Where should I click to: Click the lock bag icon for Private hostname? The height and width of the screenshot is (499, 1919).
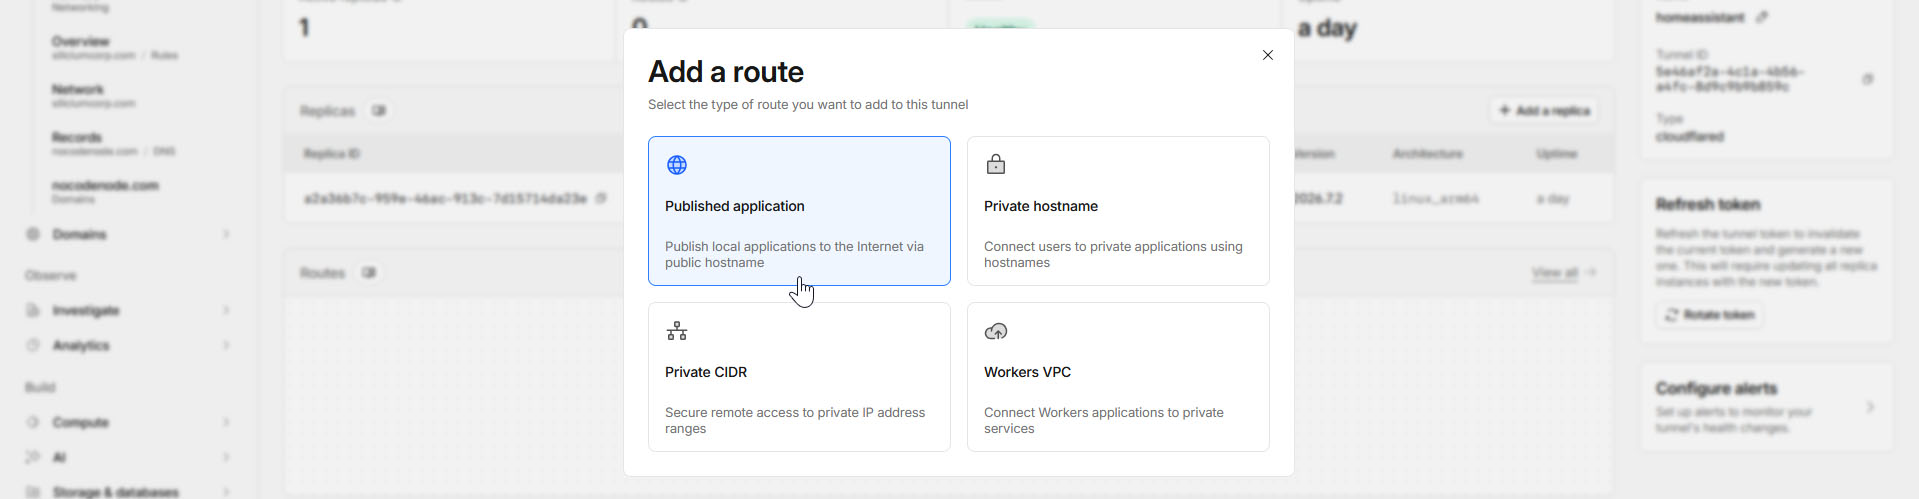(x=995, y=164)
